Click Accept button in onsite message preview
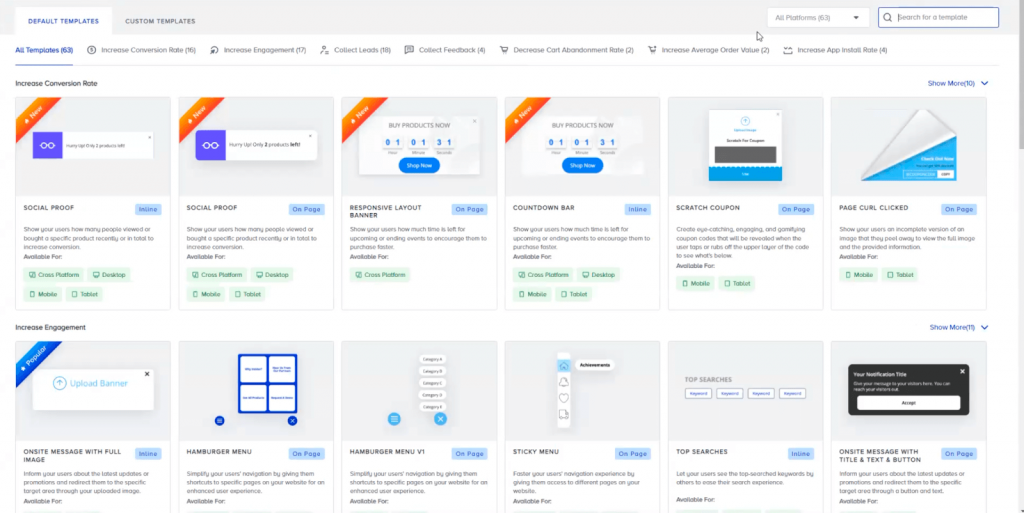The image size is (1024, 513). click(908, 402)
